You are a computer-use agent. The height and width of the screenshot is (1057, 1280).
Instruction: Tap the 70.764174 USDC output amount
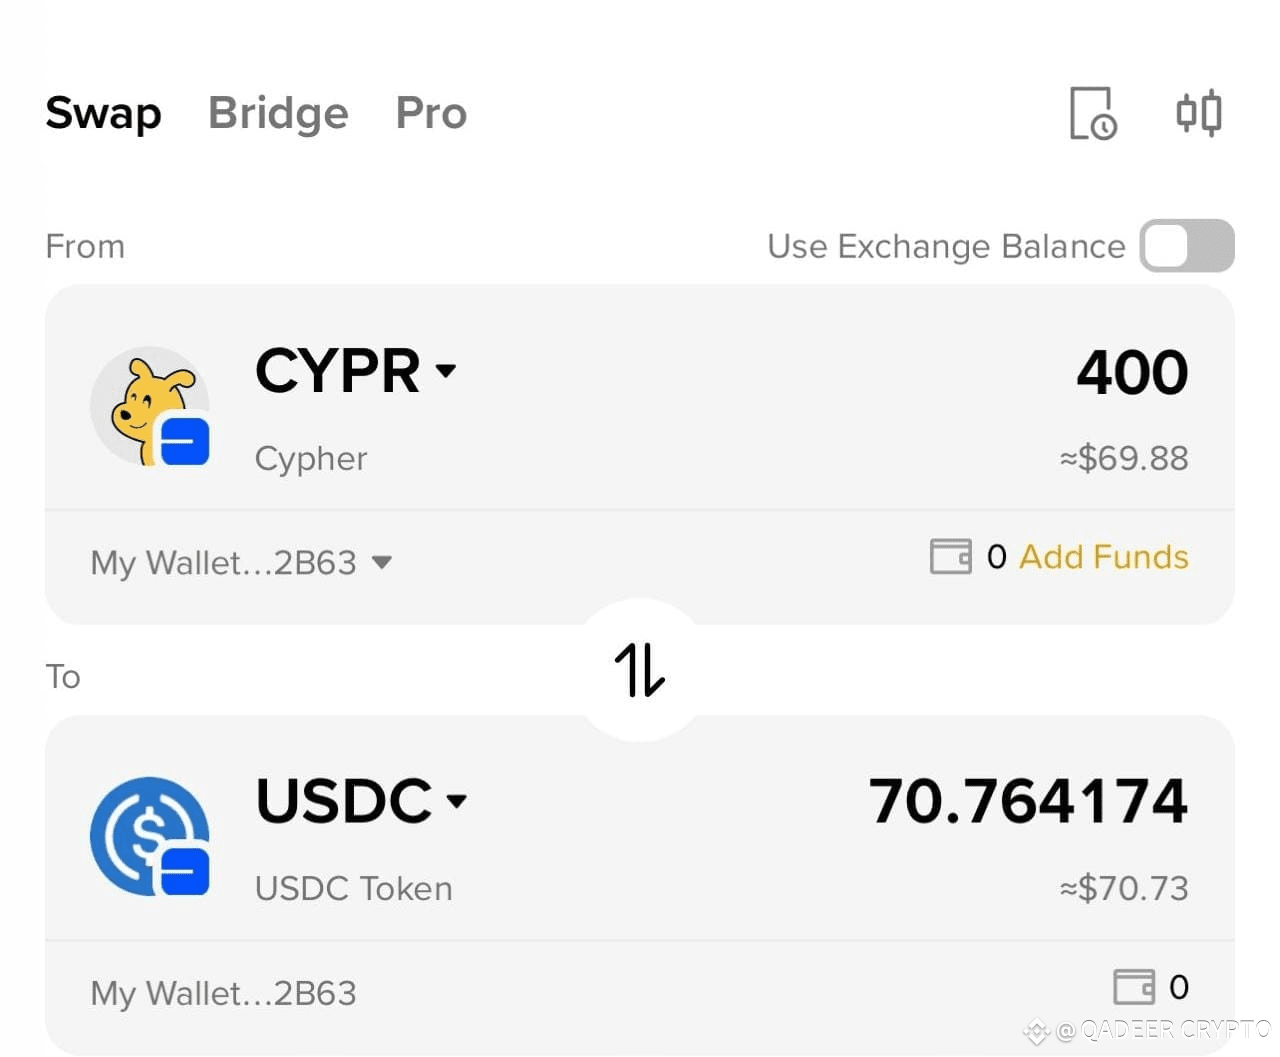(x=1029, y=801)
